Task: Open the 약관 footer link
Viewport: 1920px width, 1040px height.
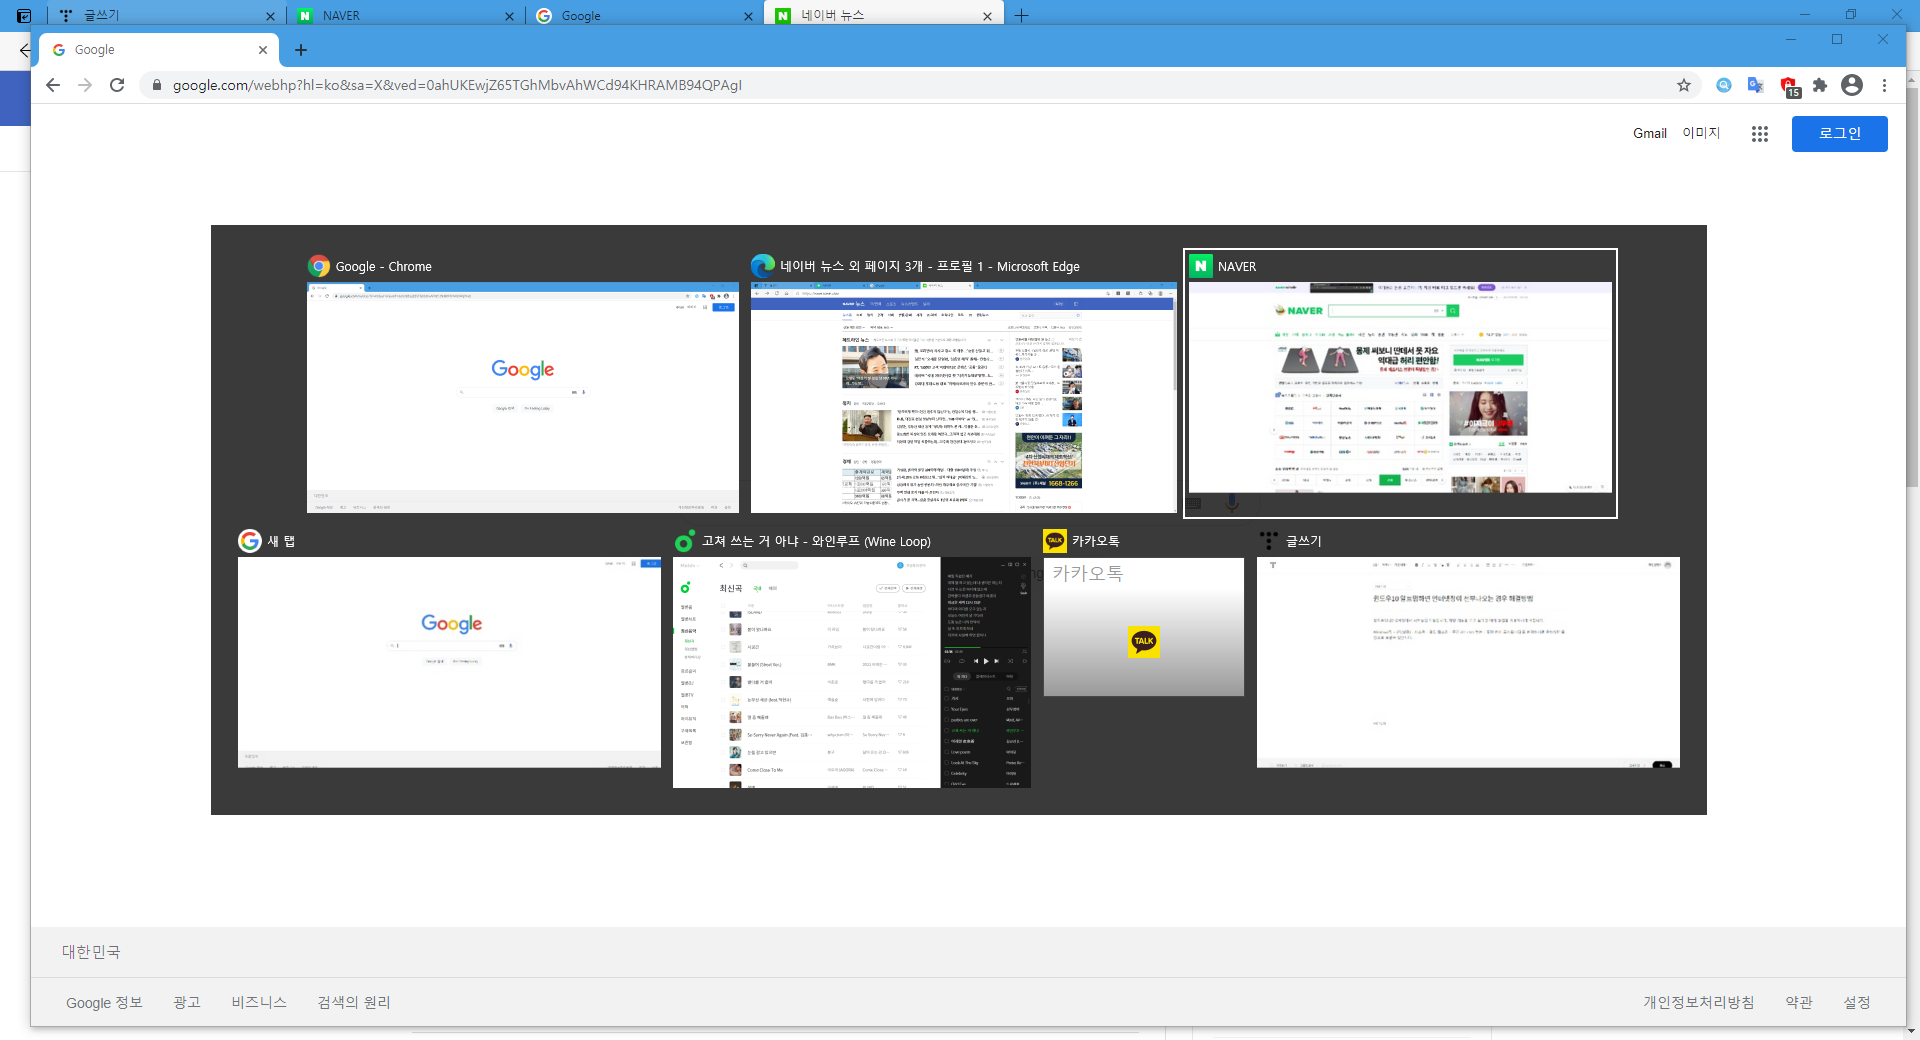Action: coord(1799,1003)
